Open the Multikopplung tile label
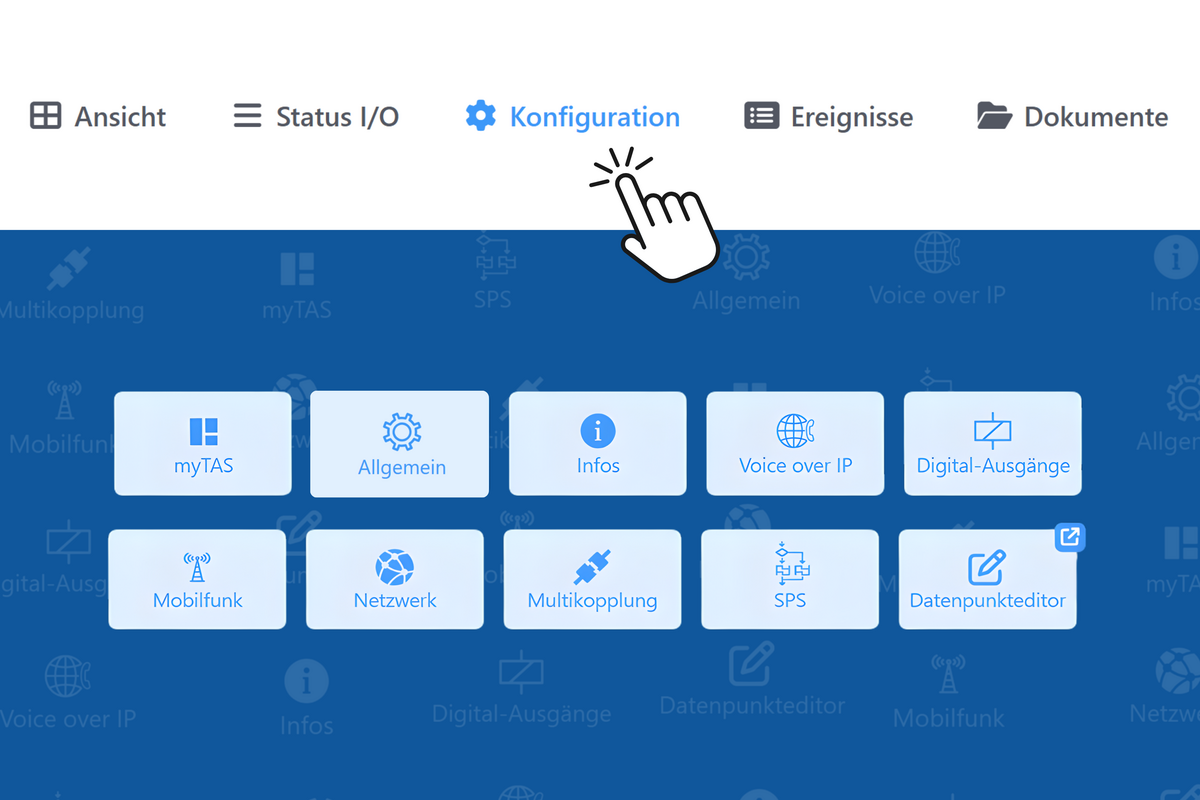The height and width of the screenshot is (800, 1200). pyautogui.click(x=592, y=601)
